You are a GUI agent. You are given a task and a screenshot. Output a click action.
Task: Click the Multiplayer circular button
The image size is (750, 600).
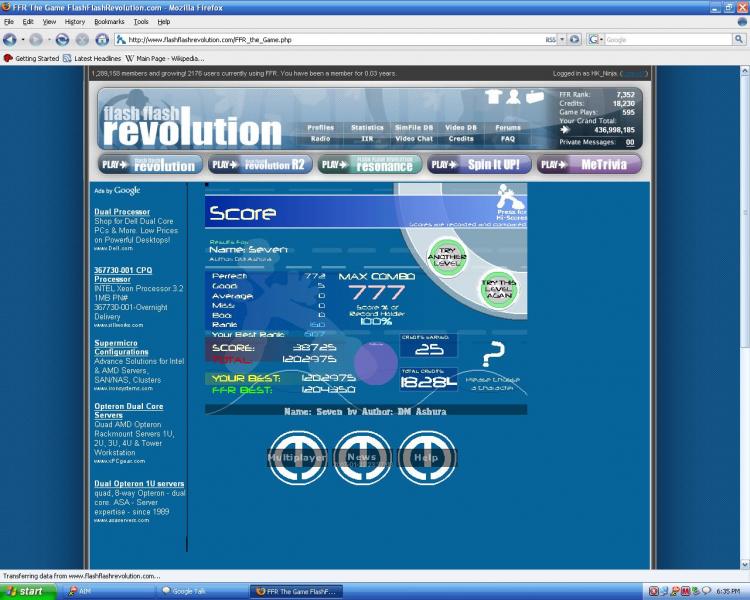pos(297,457)
